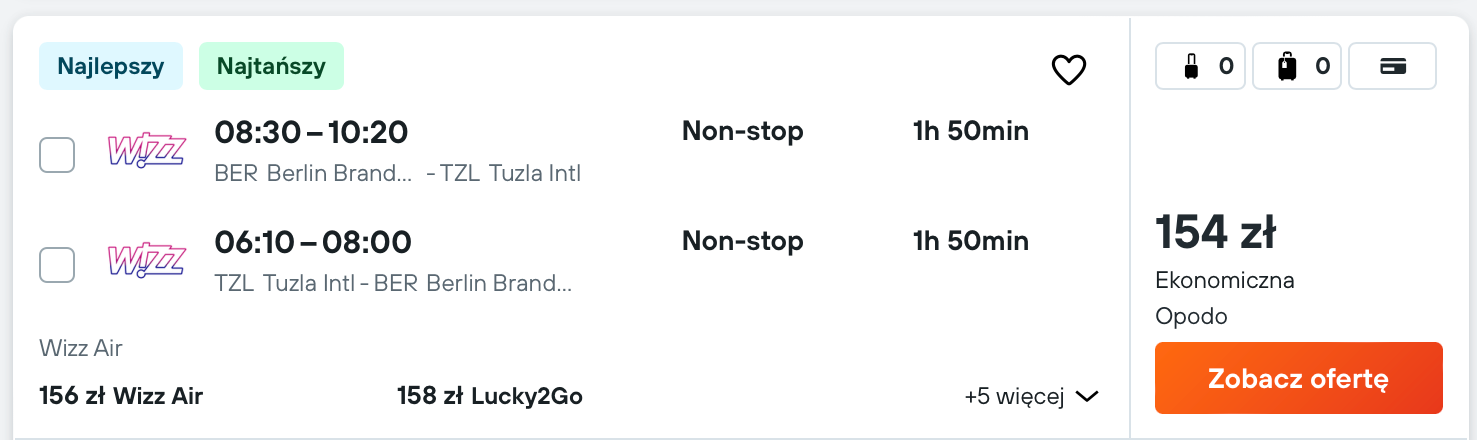The image size is (1477, 440).
Task: Click the cabin bag allowance icon
Action: (1190, 67)
